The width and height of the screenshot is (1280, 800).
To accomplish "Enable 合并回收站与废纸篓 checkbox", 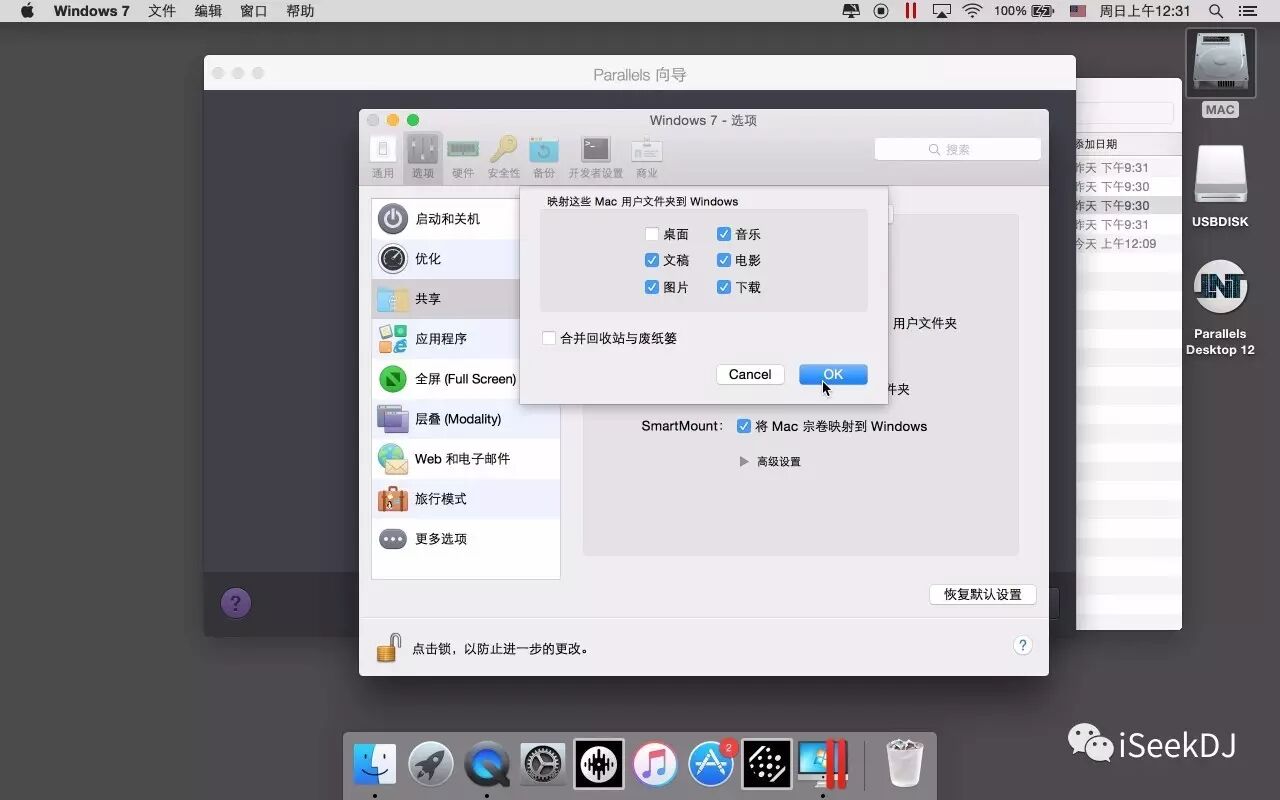I will point(549,338).
